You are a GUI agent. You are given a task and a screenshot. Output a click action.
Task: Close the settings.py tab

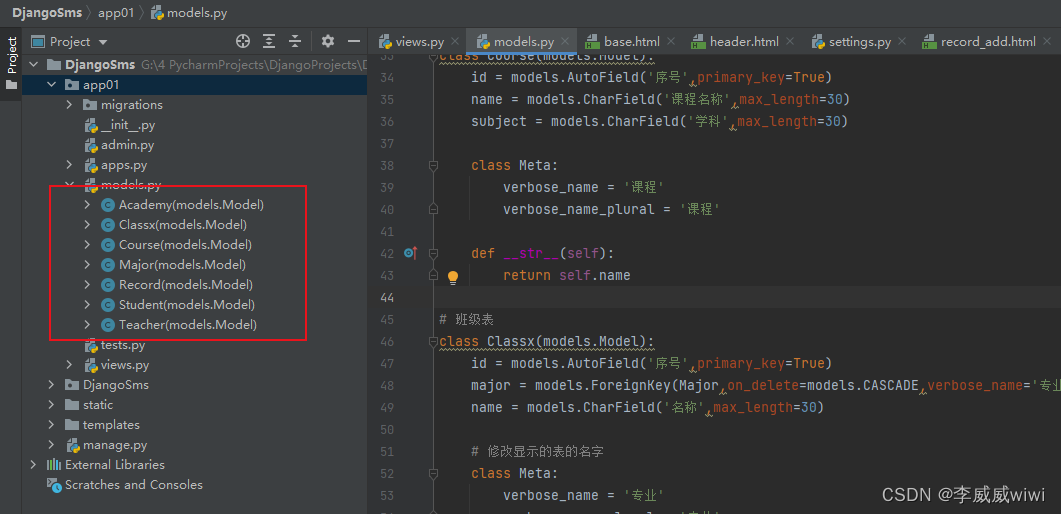[902, 42]
